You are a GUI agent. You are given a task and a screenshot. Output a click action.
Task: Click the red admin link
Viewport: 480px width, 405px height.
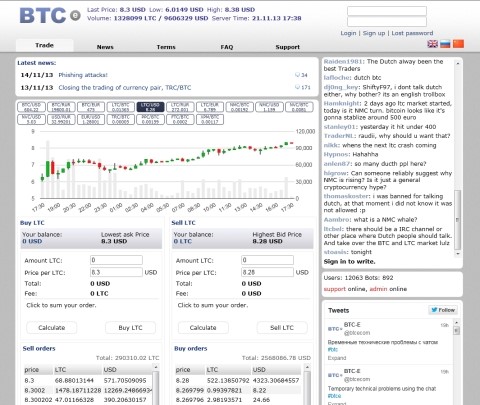[378, 289]
